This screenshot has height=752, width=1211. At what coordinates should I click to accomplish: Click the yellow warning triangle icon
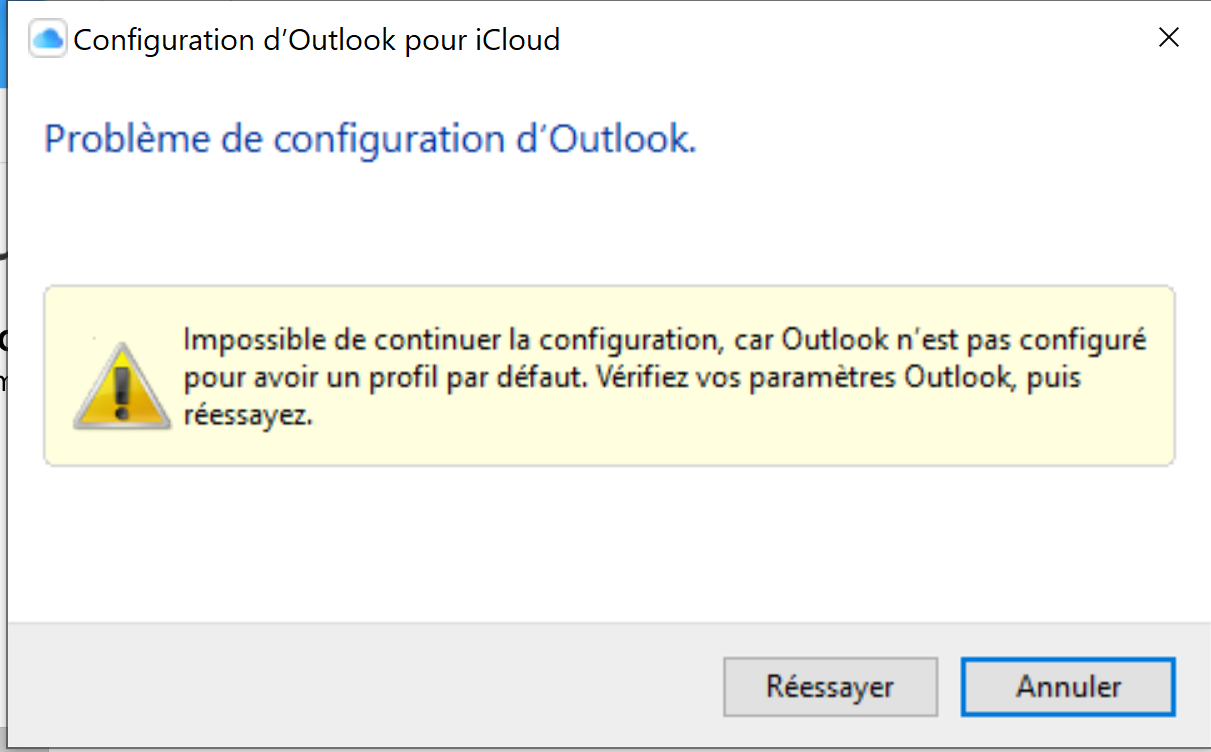120,387
